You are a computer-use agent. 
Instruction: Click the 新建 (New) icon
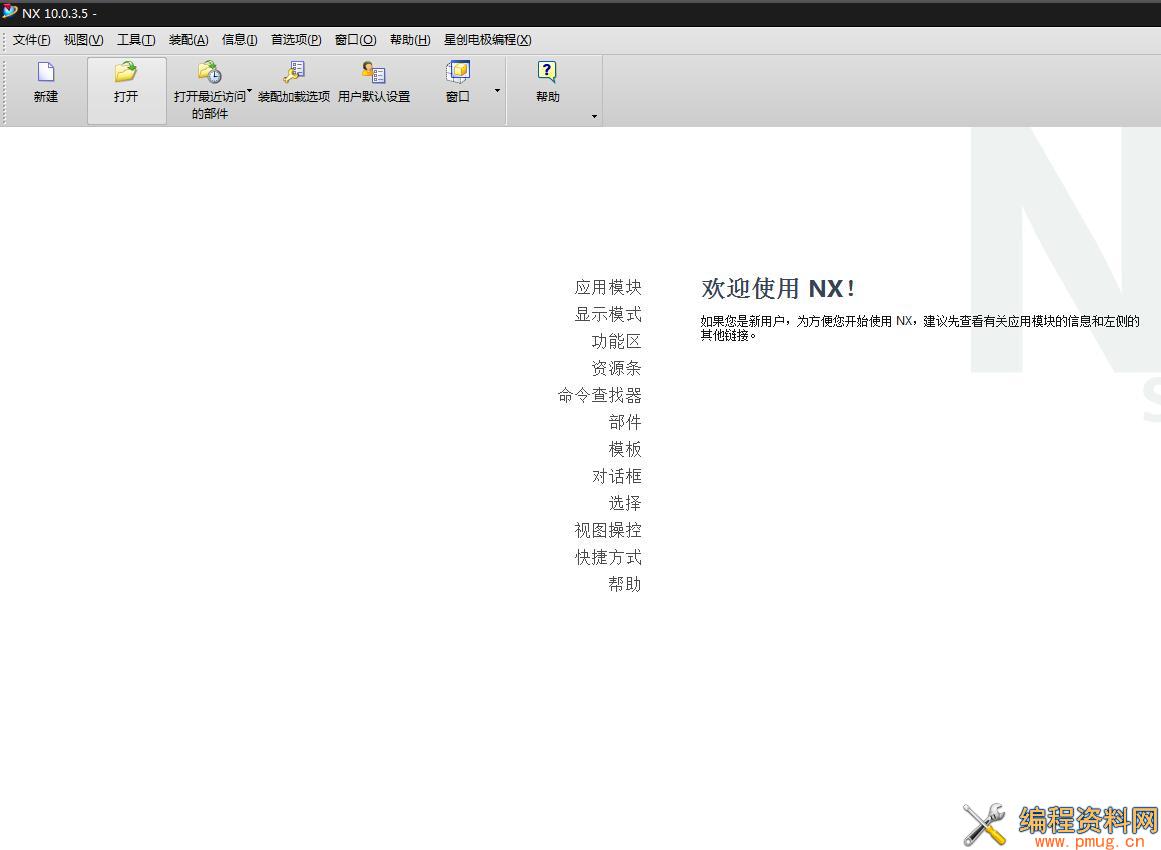click(x=46, y=72)
